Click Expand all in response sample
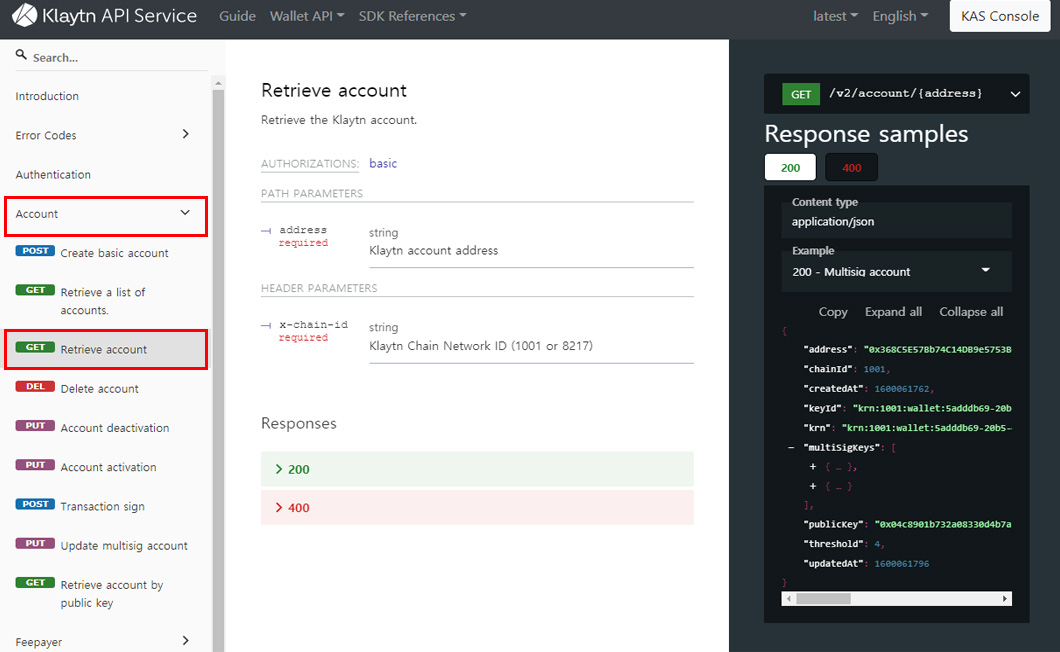Screen dimensions: 1060x652 (x=893, y=312)
